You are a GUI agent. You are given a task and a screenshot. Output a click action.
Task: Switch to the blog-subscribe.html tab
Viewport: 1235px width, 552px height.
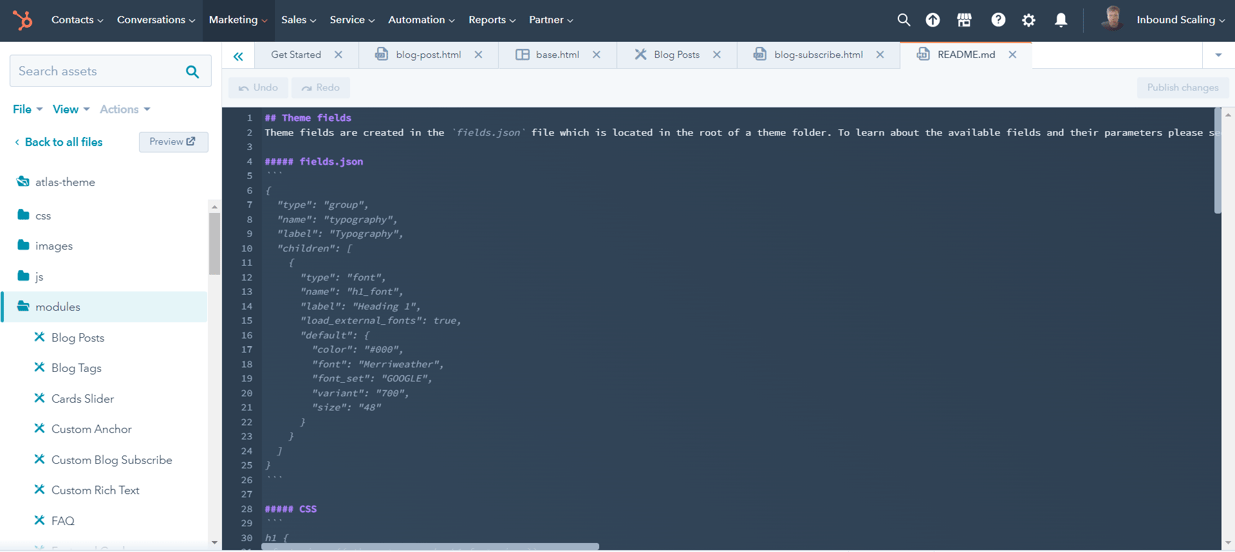(818, 55)
